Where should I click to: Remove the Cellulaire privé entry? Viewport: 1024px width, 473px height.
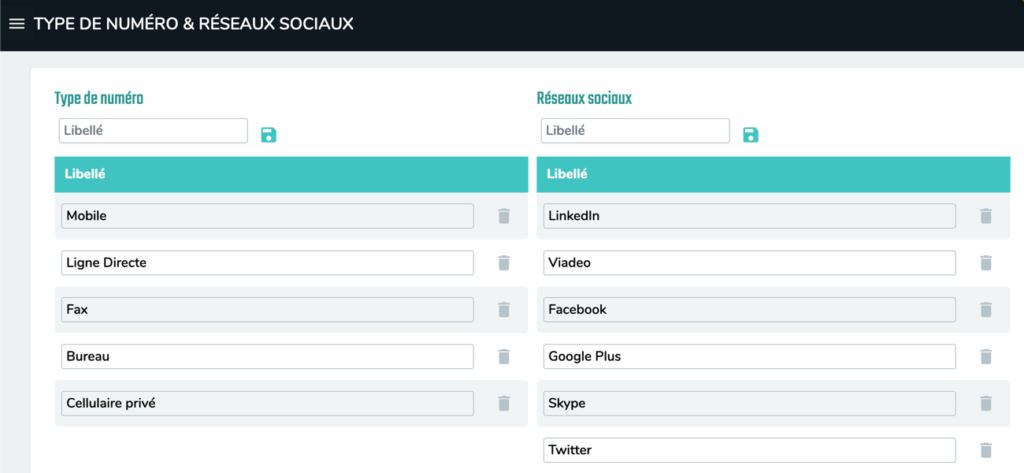coord(504,403)
